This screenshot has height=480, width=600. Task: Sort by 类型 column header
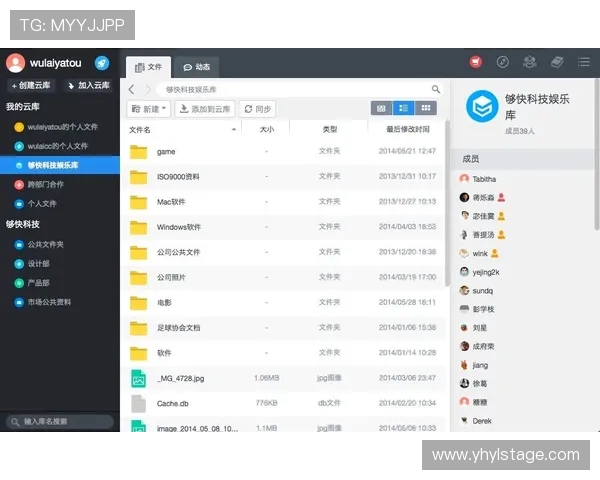point(329,129)
